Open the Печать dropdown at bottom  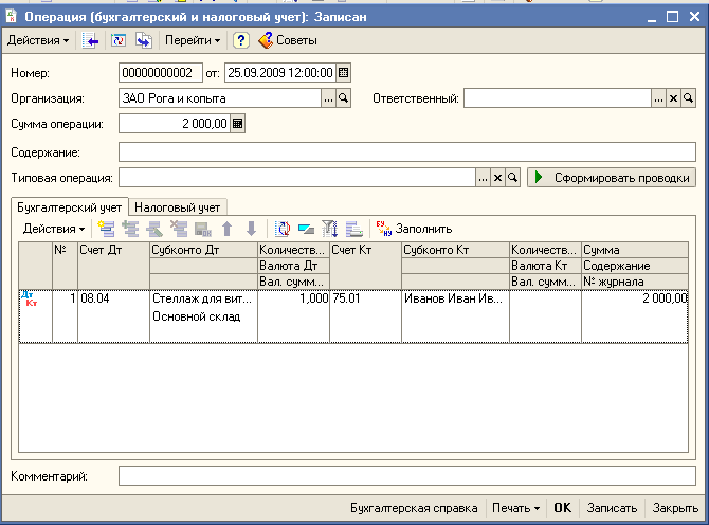click(515, 507)
